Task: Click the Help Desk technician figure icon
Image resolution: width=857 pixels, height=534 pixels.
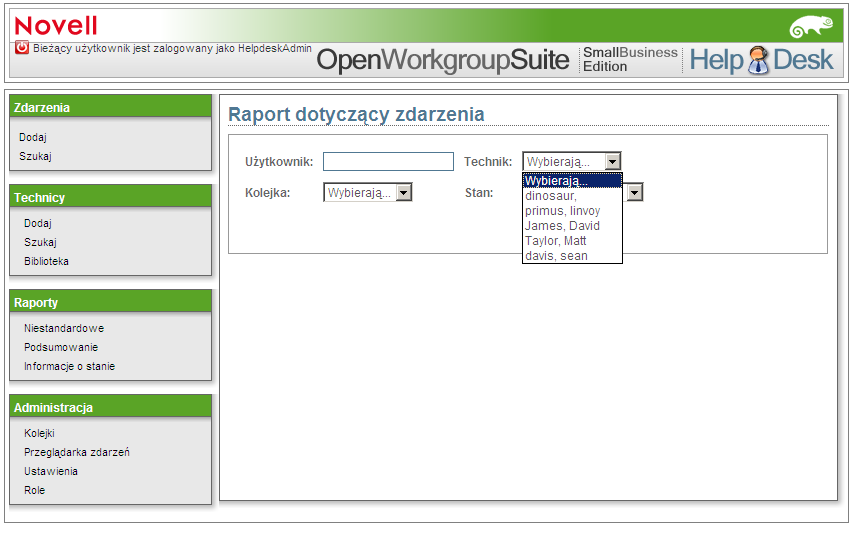Action: (758, 60)
